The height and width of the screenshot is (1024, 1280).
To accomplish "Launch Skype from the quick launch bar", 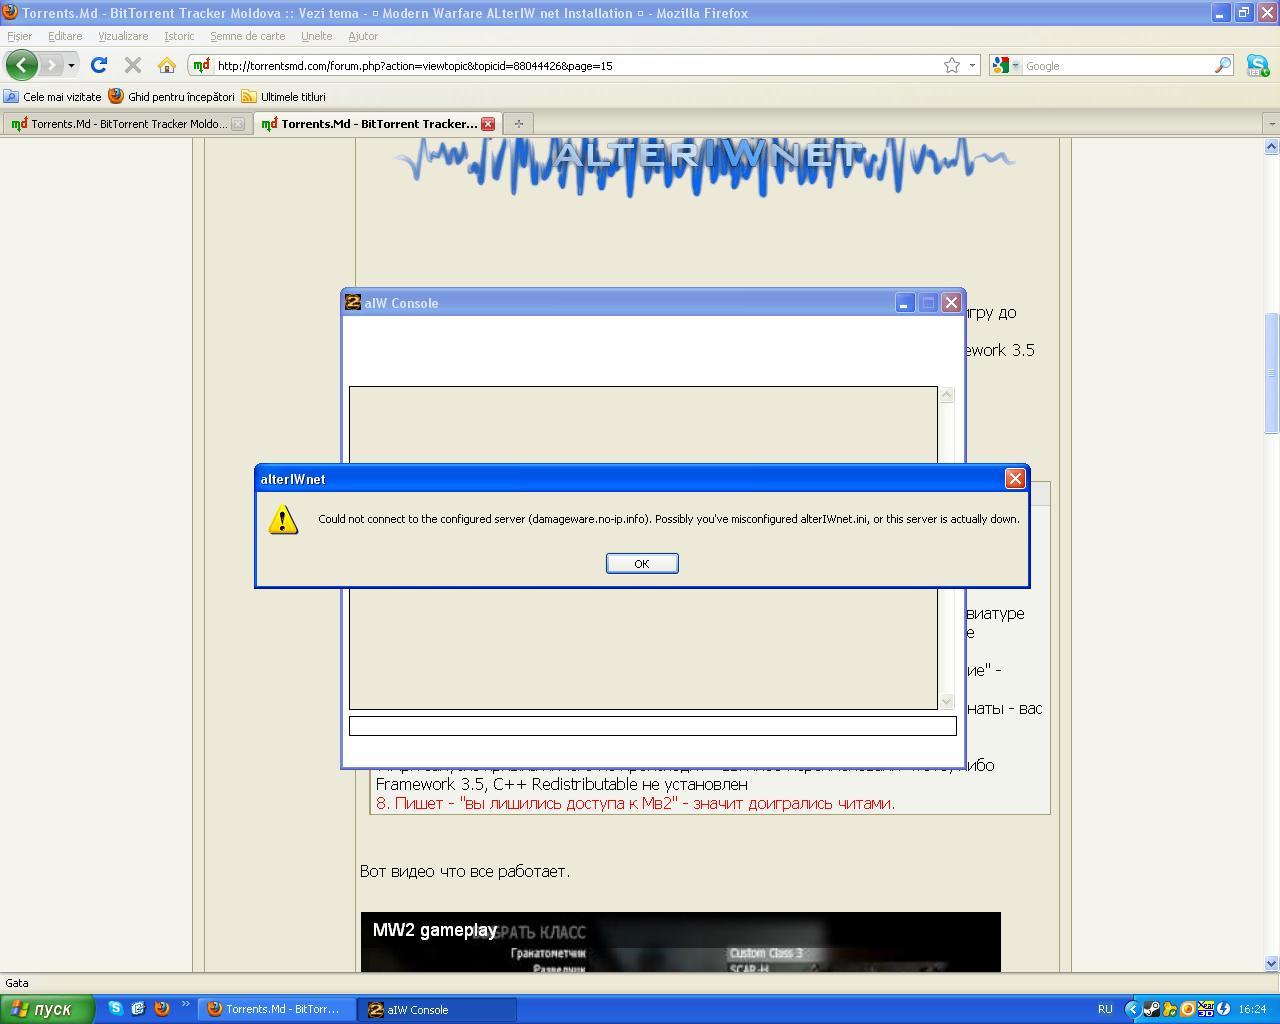I will tap(115, 1008).
